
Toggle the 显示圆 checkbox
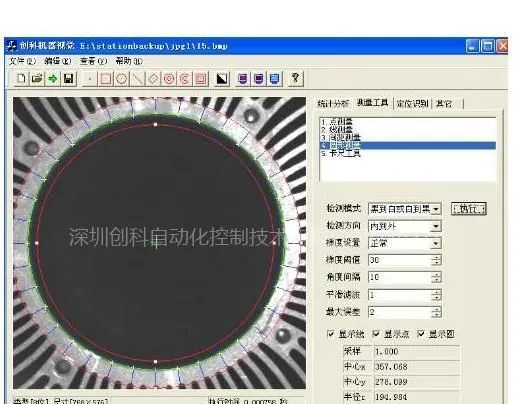point(421,334)
